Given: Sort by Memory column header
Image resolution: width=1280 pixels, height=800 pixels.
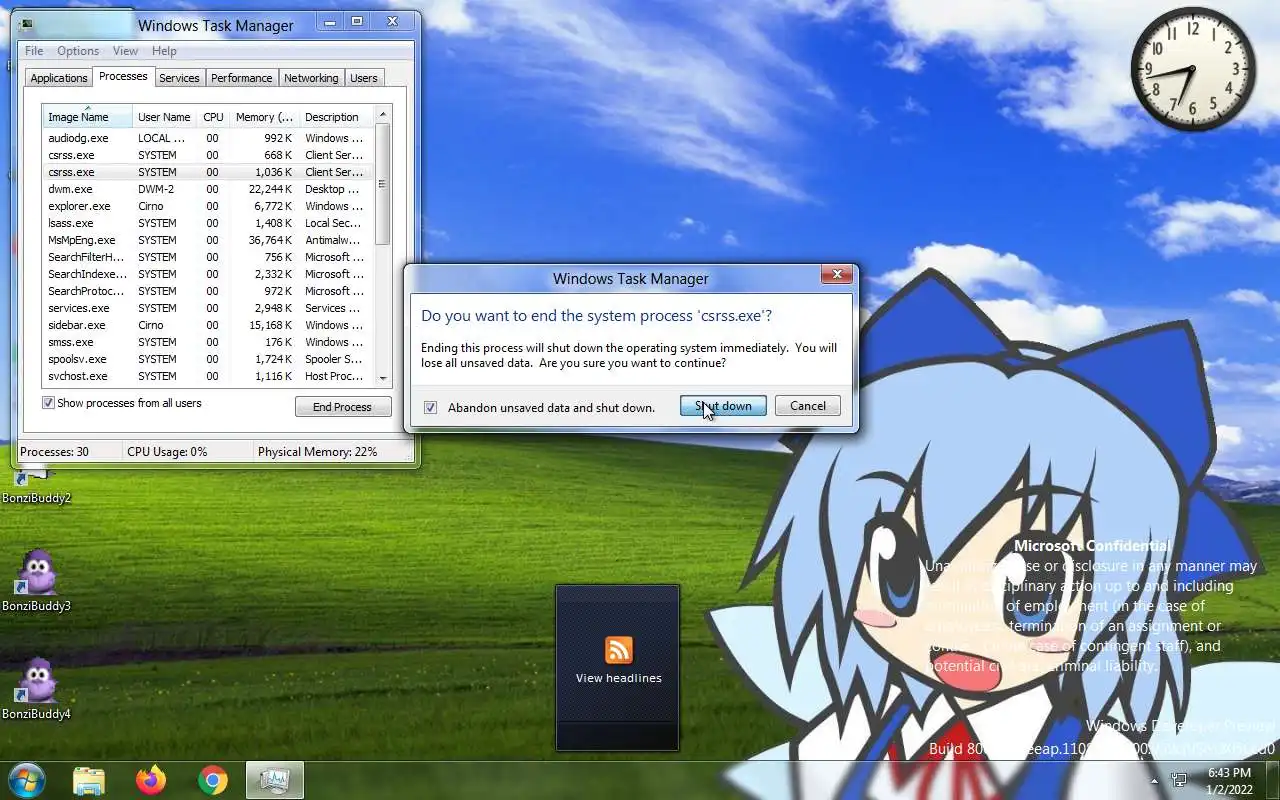Looking at the screenshot, I should click(x=264, y=117).
